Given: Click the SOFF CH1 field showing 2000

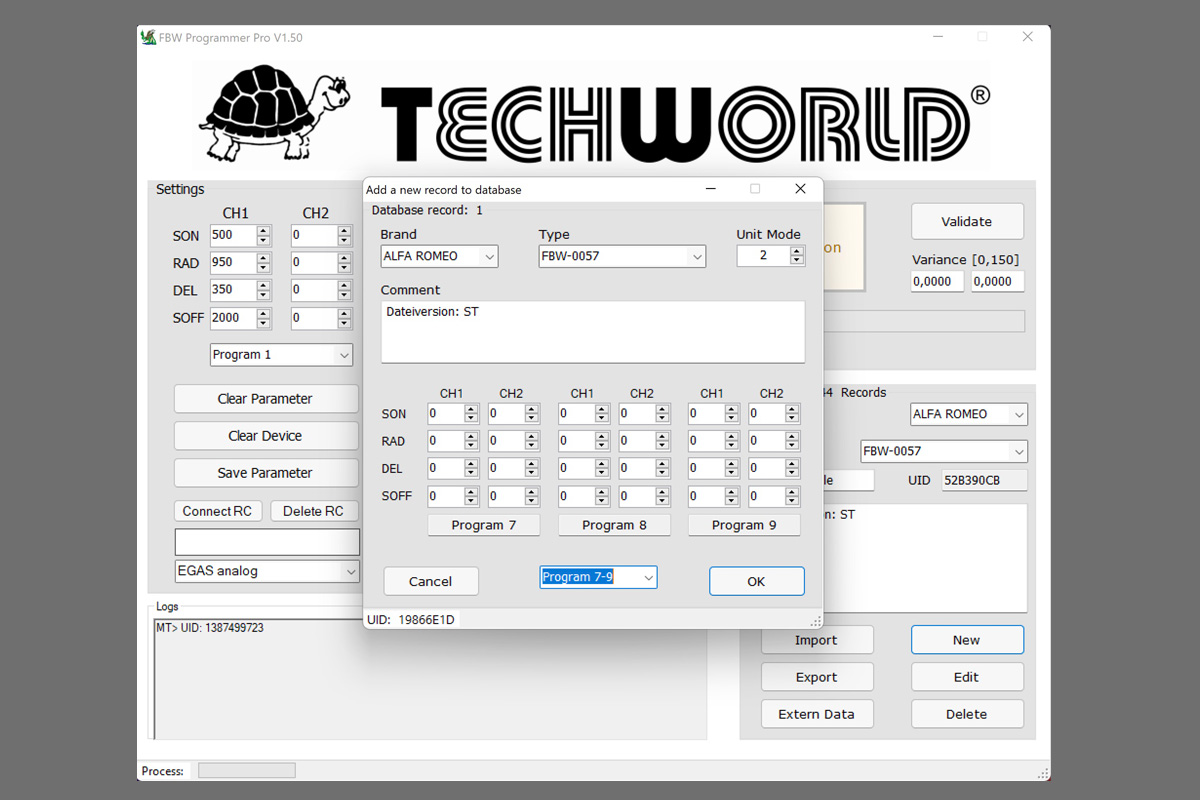Looking at the screenshot, I should pos(233,318).
